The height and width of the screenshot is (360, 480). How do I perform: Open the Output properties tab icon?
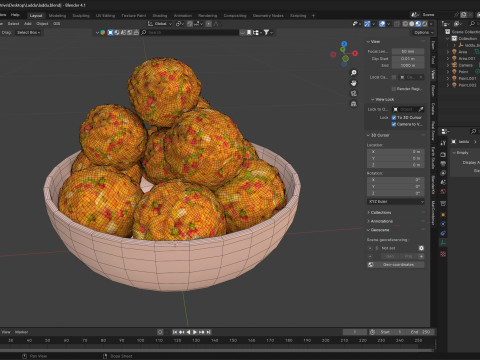443,164
